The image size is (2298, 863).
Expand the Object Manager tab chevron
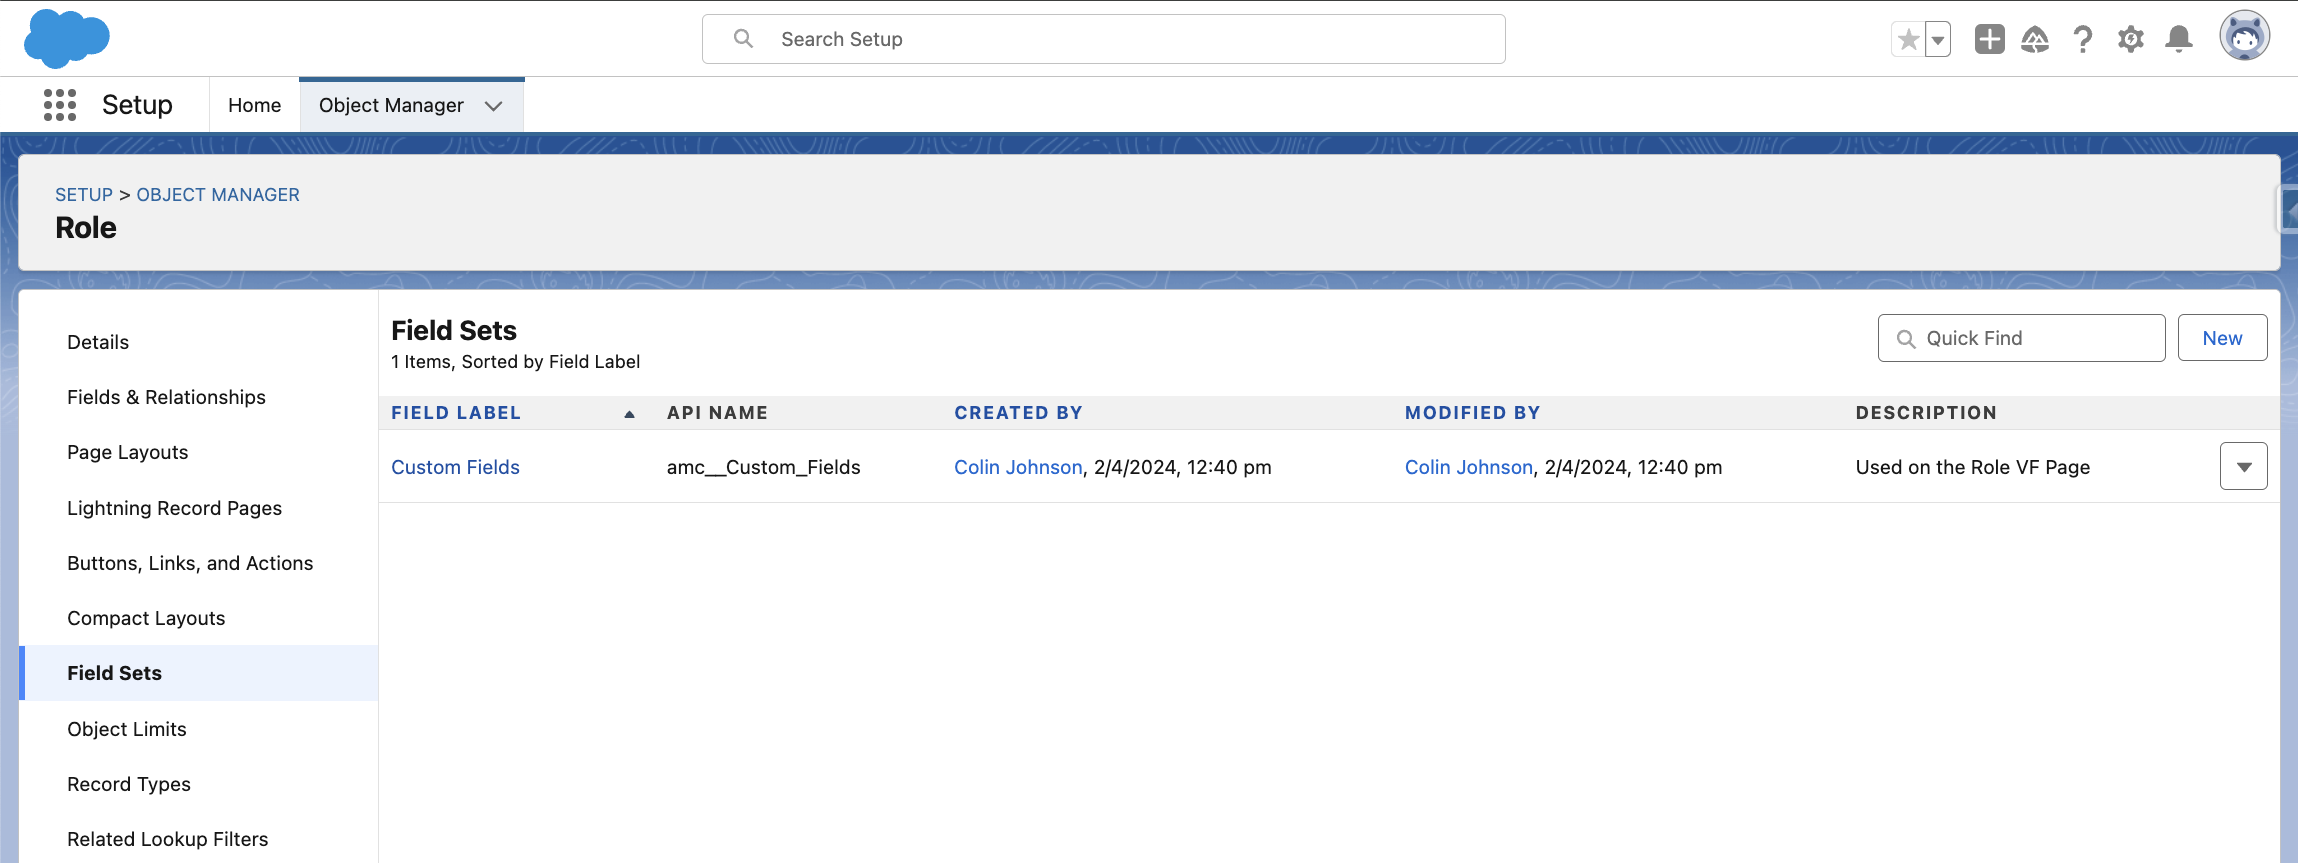(x=493, y=106)
